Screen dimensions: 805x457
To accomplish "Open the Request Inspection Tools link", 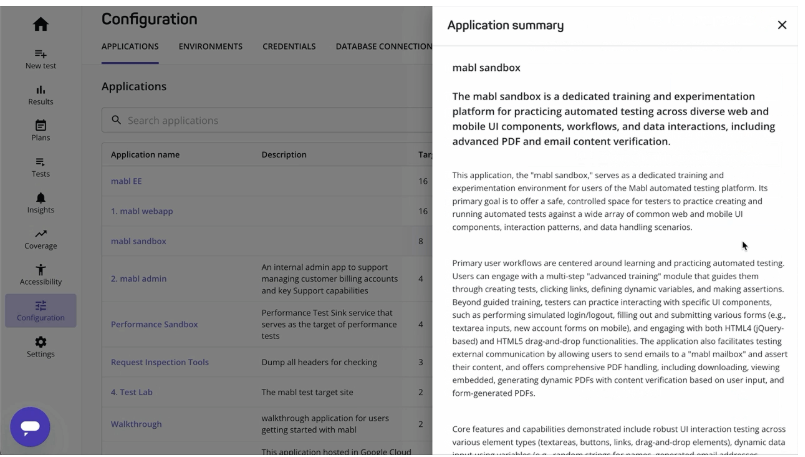I will pos(160,362).
